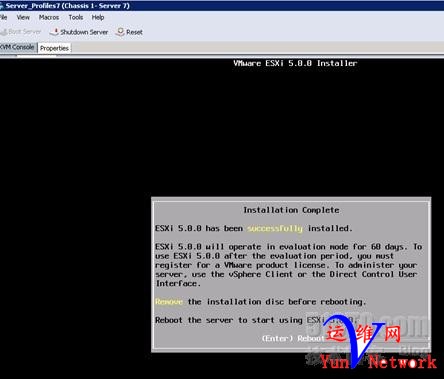Click the Shutdown Server label
This screenshot has height=379, width=444.
[x=84, y=32]
